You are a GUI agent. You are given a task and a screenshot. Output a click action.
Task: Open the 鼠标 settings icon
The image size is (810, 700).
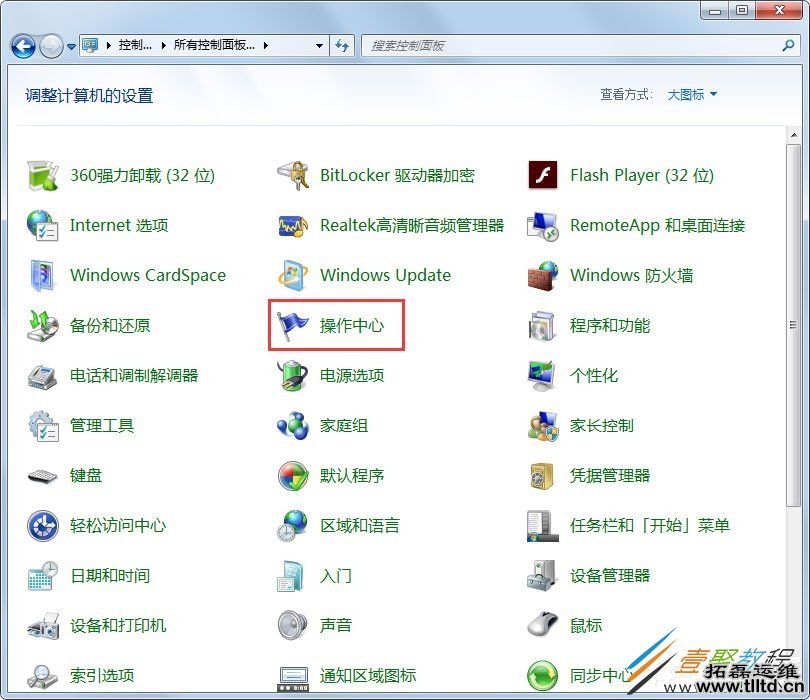tap(585, 625)
